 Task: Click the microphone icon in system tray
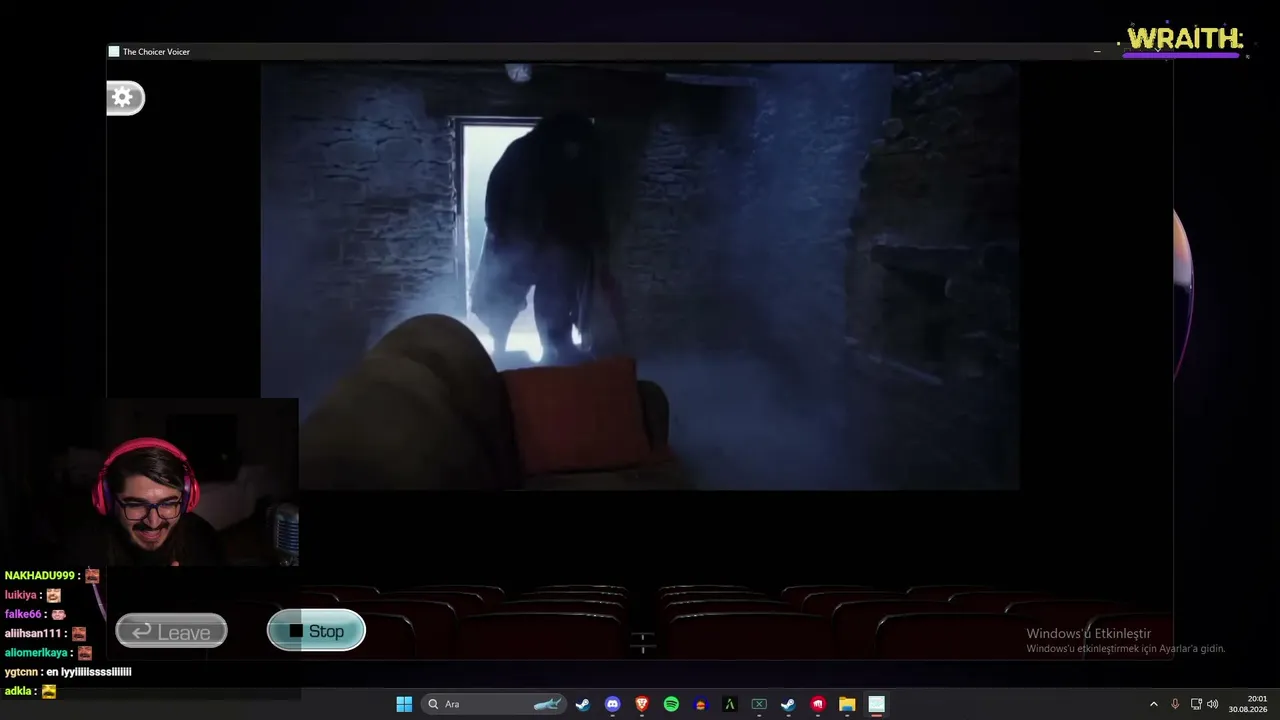[1175, 704]
